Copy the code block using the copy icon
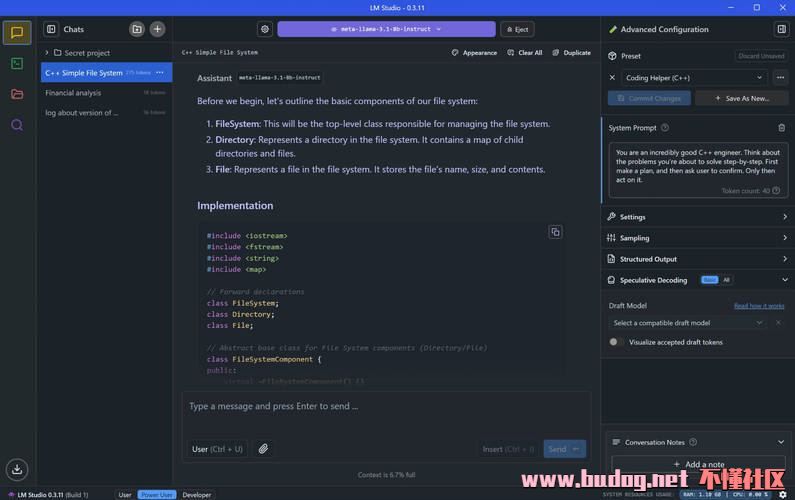This screenshot has width=795, height=500. coord(555,232)
